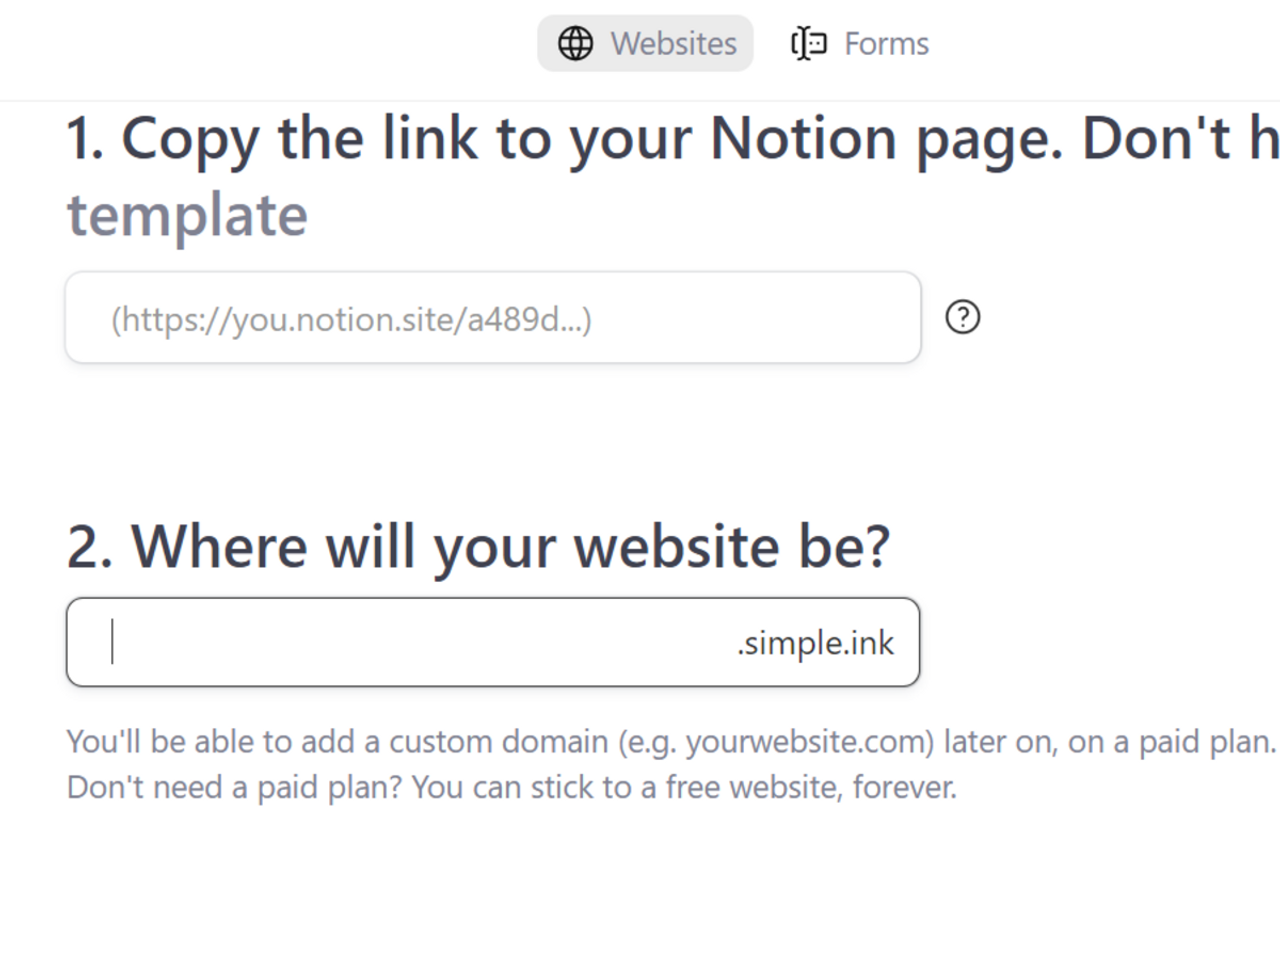
Task: Click the "Don't need a paid plan?" sentence
Action: coord(234,788)
